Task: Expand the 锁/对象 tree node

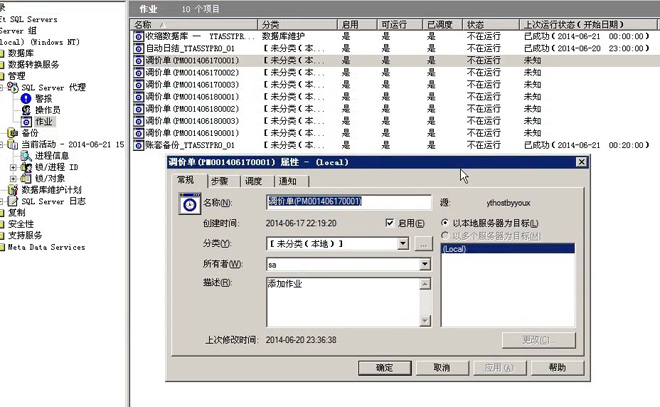Action: click(13, 178)
